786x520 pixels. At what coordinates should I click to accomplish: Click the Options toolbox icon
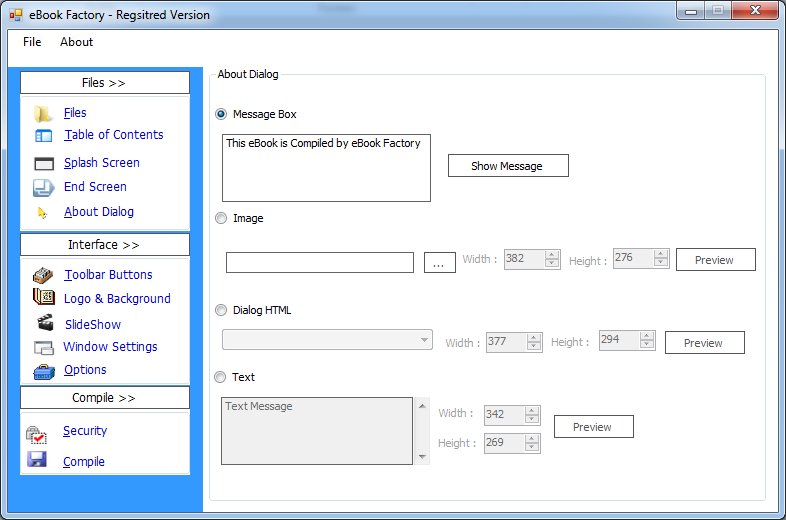click(x=44, y=372)
